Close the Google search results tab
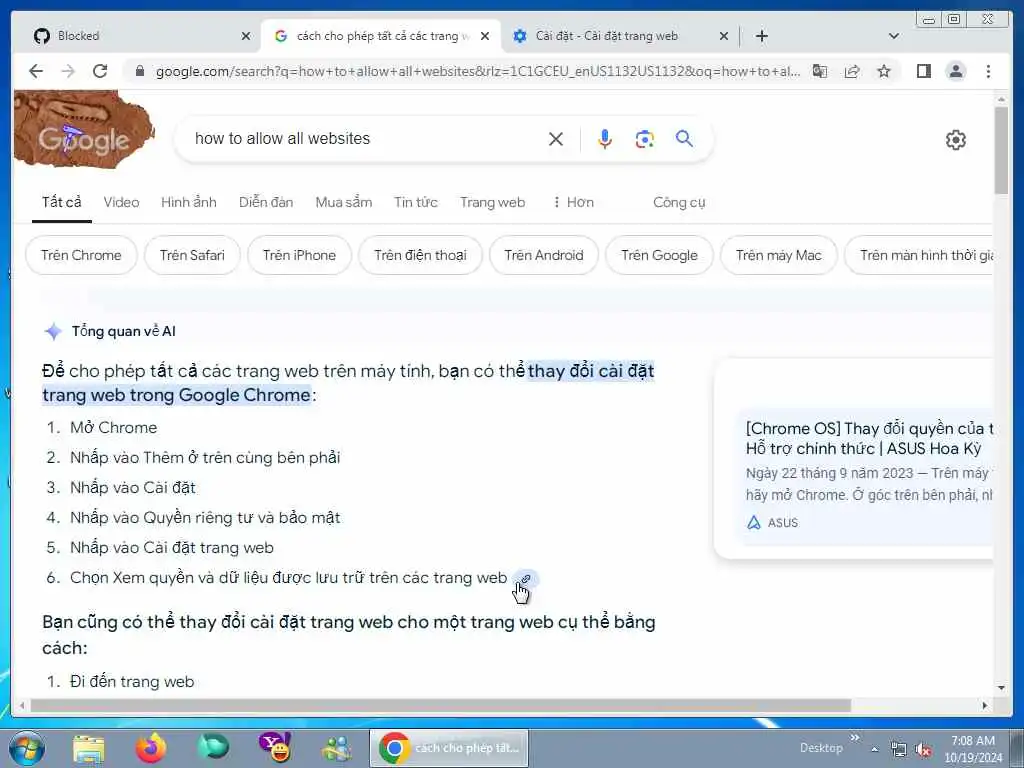The height and width of the screenshot is (768, 1024). click(x=485, y=36)
